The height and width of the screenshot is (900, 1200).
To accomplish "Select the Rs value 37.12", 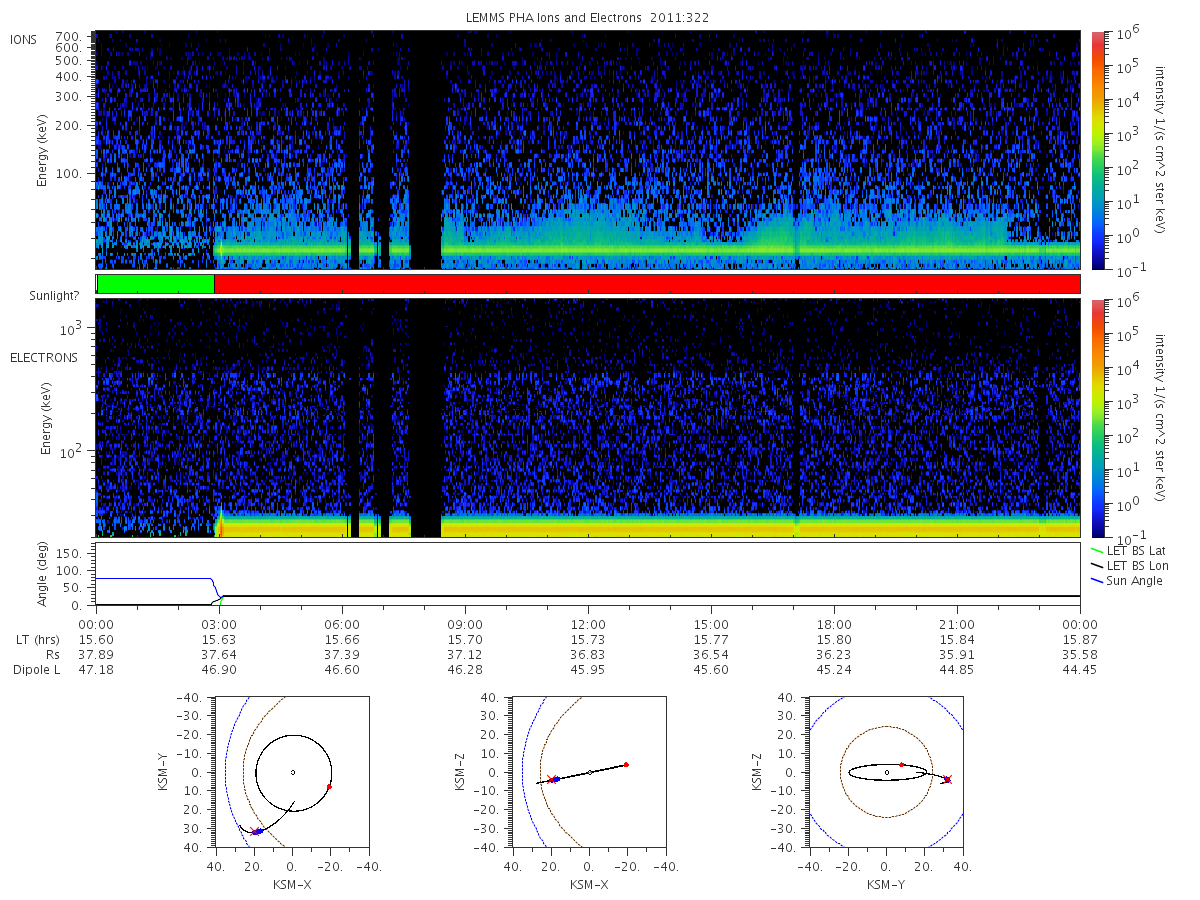I will 465,655.
